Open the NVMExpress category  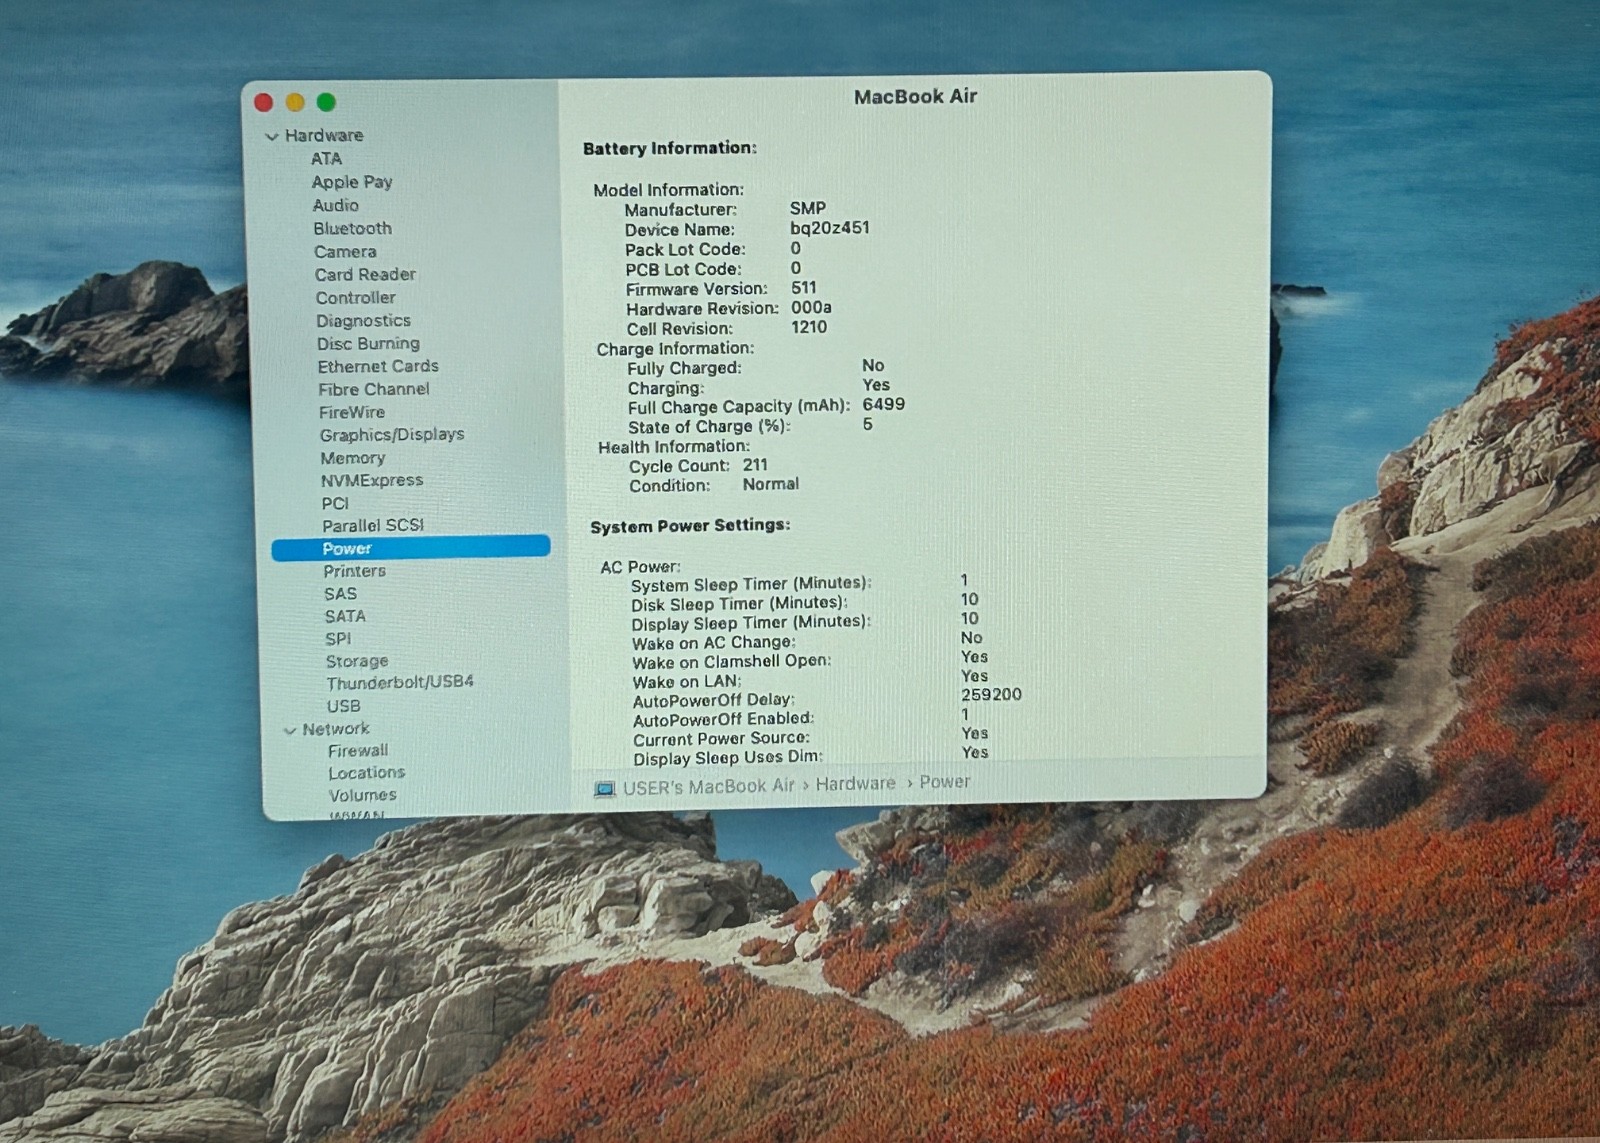pyautogui.click(x=372, y=481)
